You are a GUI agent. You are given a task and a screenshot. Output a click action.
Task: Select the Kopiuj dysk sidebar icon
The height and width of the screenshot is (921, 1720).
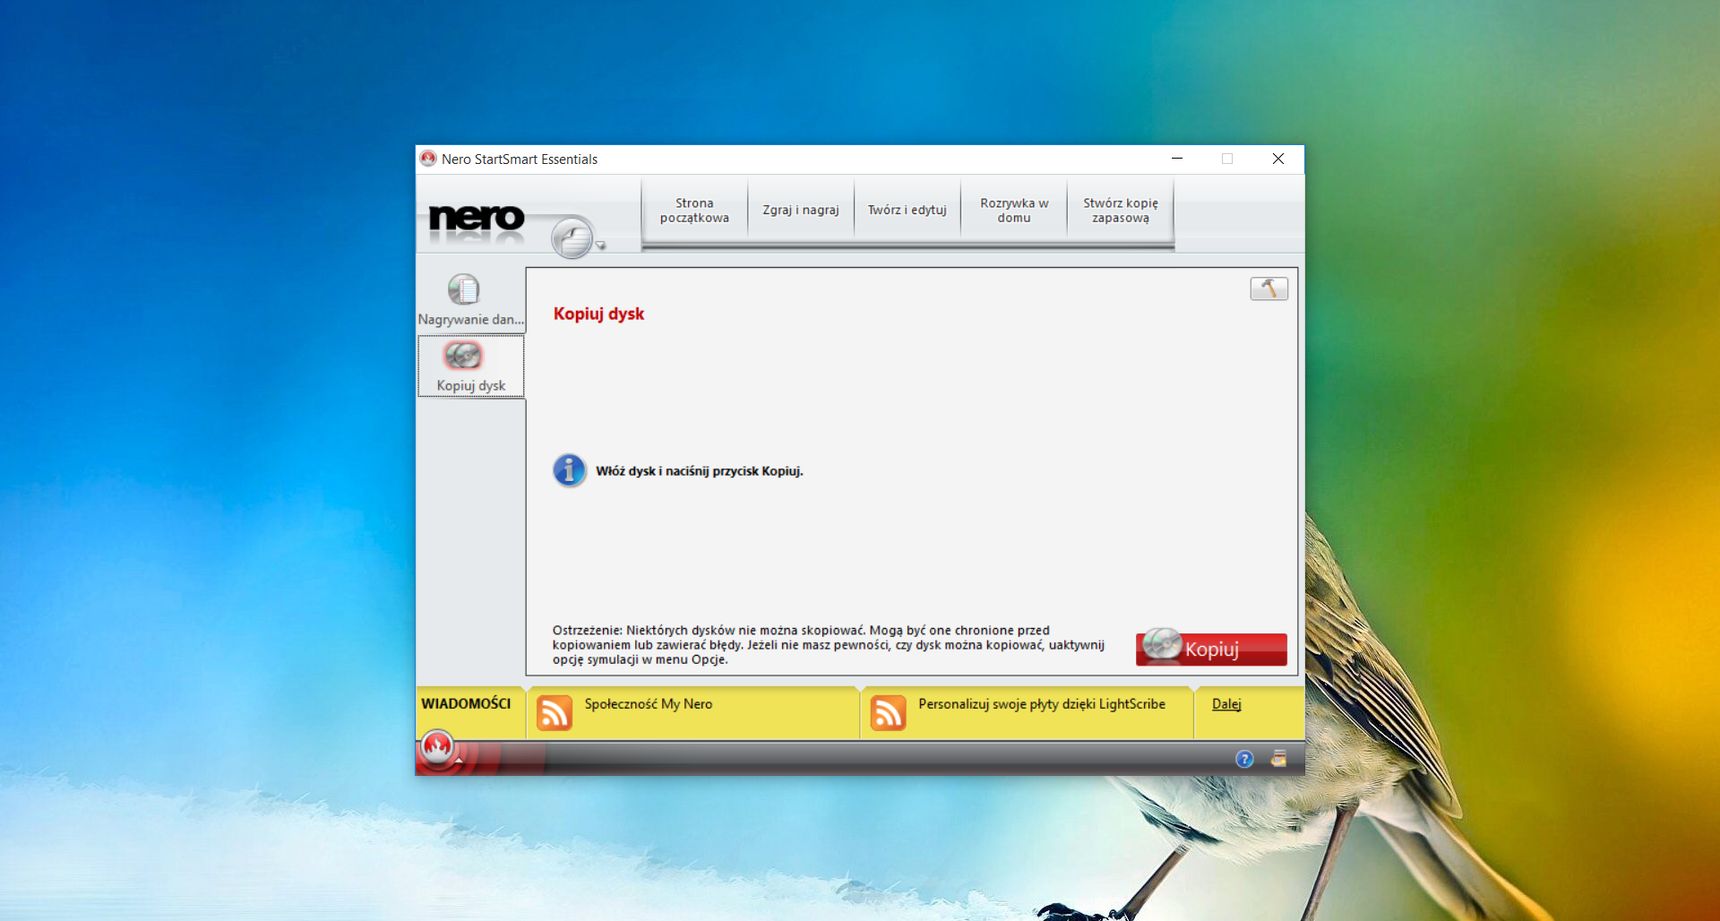[463, 356]
